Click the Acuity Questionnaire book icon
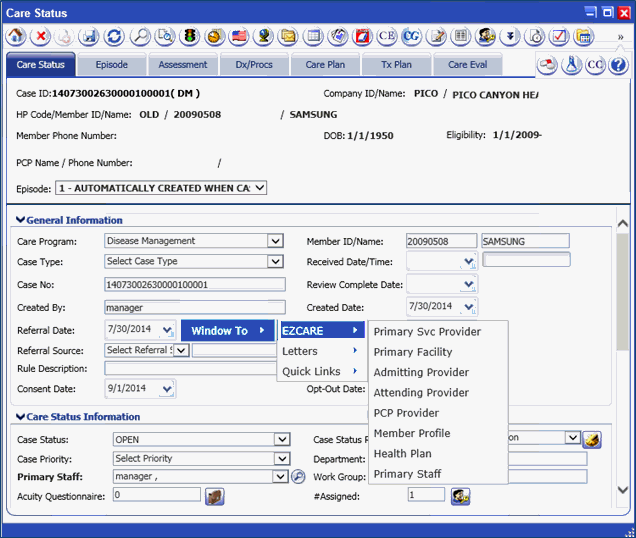The height and width of the screenshot is (538, 636). (215, 496)
